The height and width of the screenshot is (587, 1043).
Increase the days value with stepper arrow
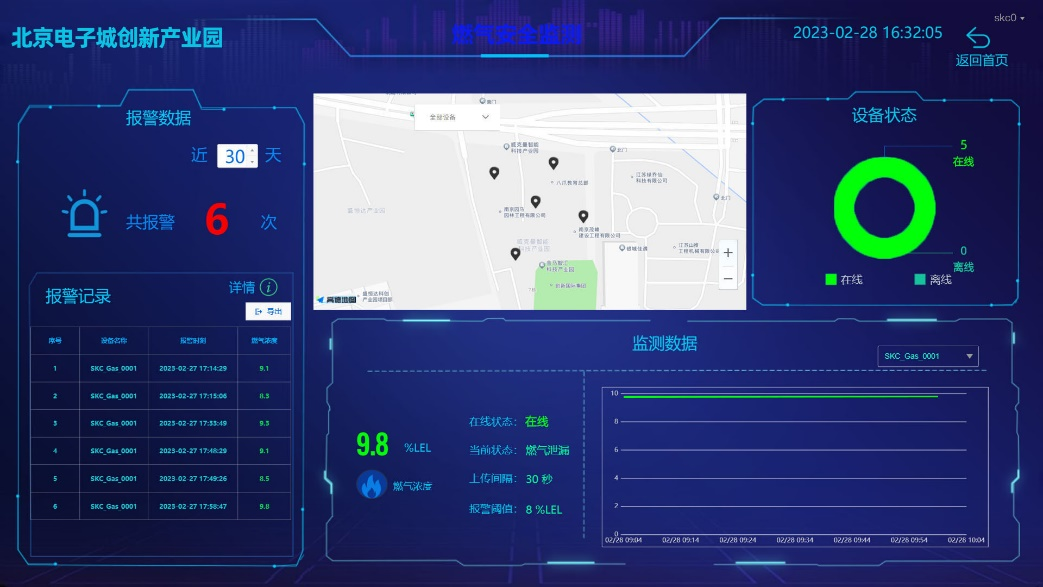(x=252, y=151)
